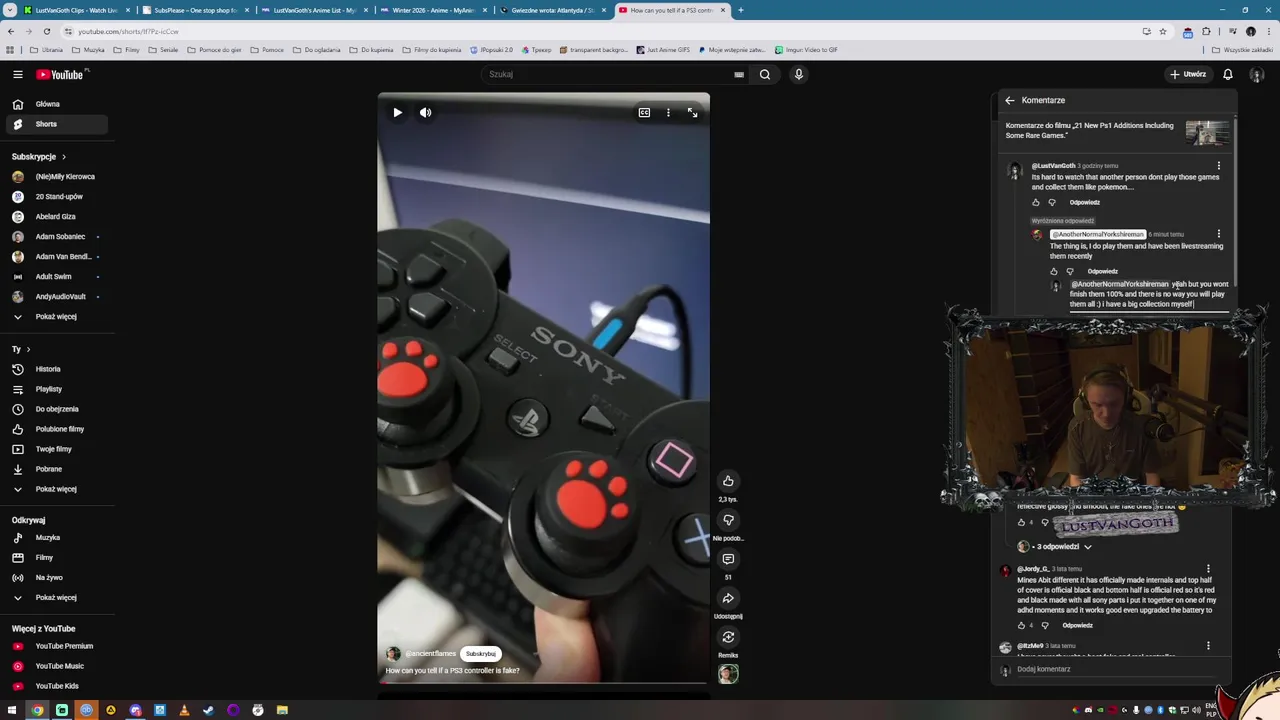Bookmark this page with the star icon
The width and height of the screenshot is (1280, 720).
pos(1162,31)
